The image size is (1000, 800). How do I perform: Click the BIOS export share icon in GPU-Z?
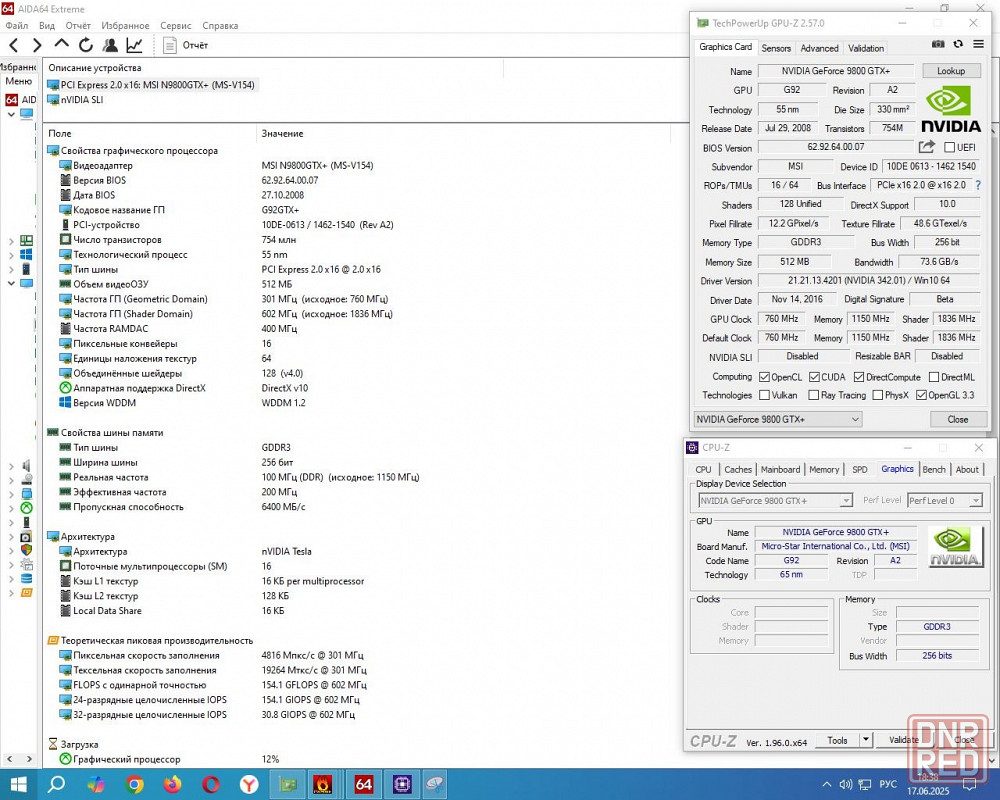tap(927, 147)
